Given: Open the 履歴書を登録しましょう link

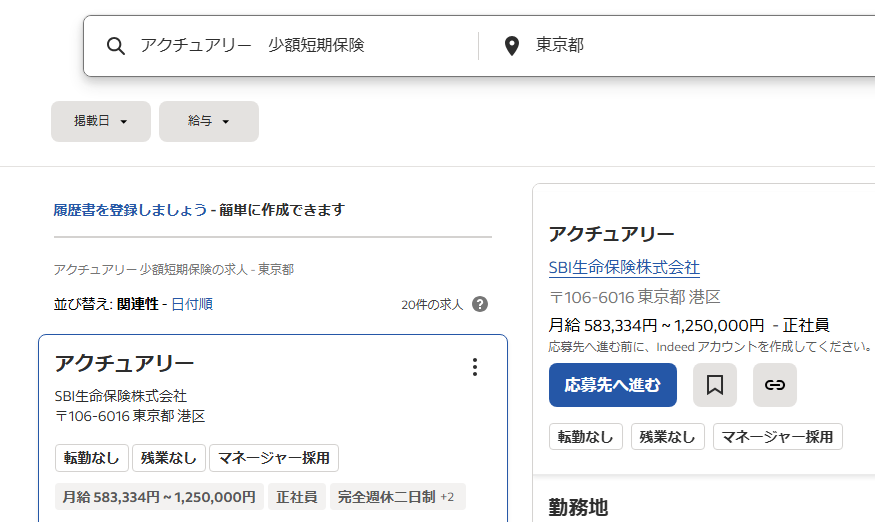Looking at the screenshot, I should 131,210.
